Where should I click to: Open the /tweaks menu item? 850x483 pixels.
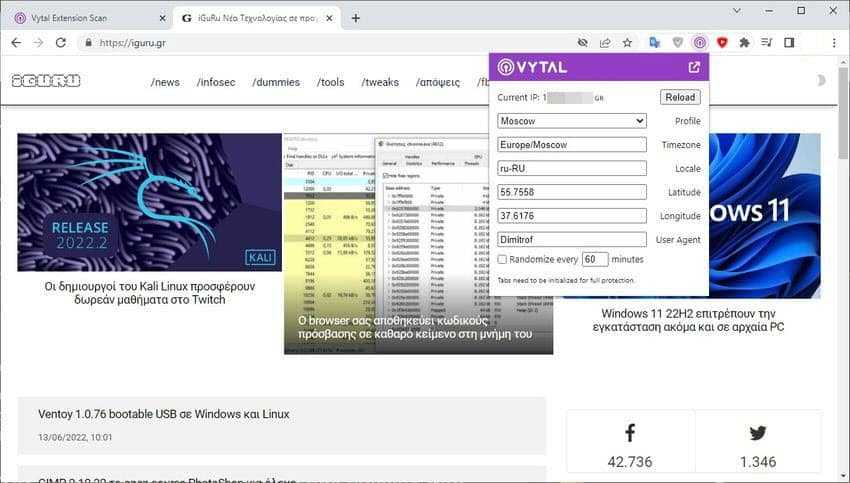pyautogui.click(x=380, y=82)
